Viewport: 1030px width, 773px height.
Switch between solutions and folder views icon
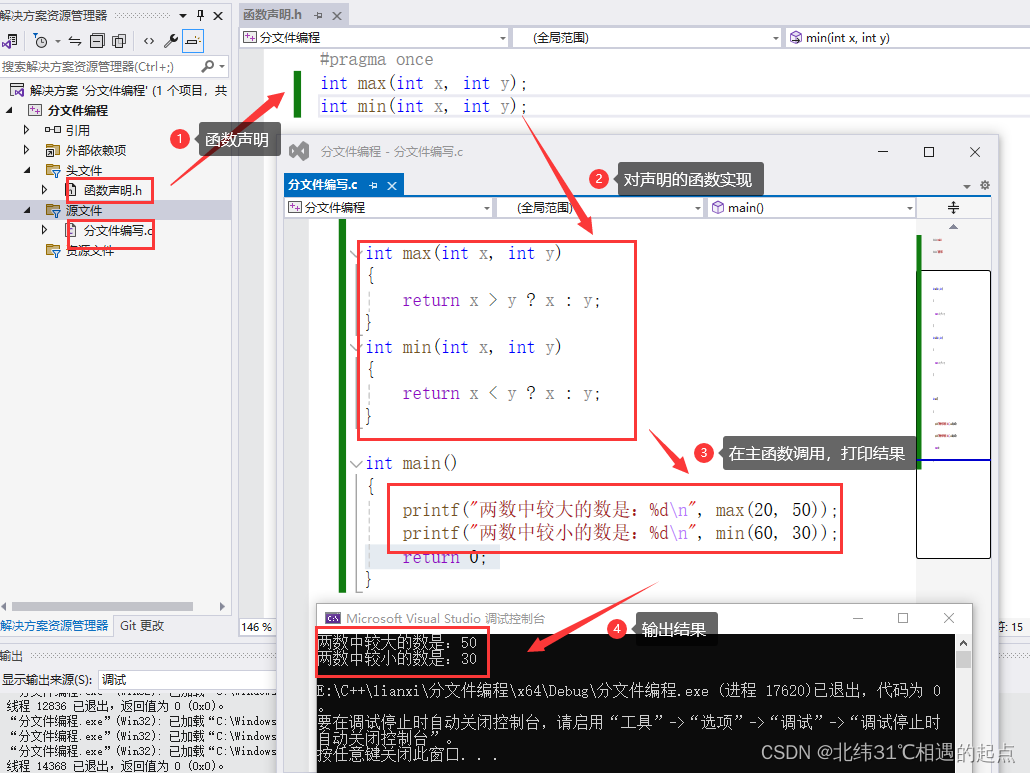click(9, 41)
